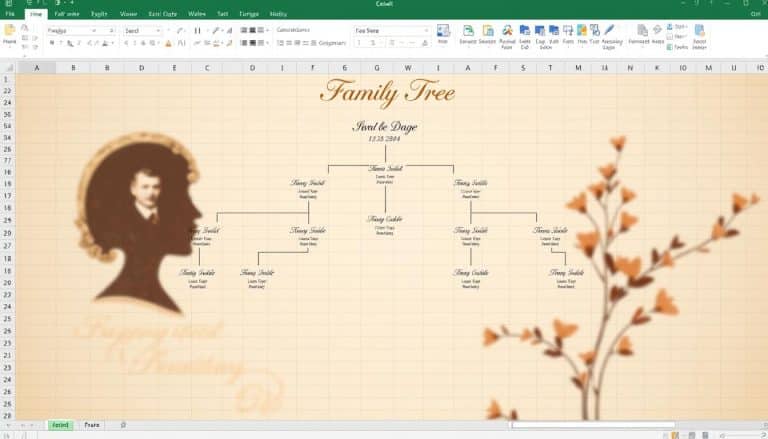Click the 'Tizit' ribbon icon

coord(595,31)
